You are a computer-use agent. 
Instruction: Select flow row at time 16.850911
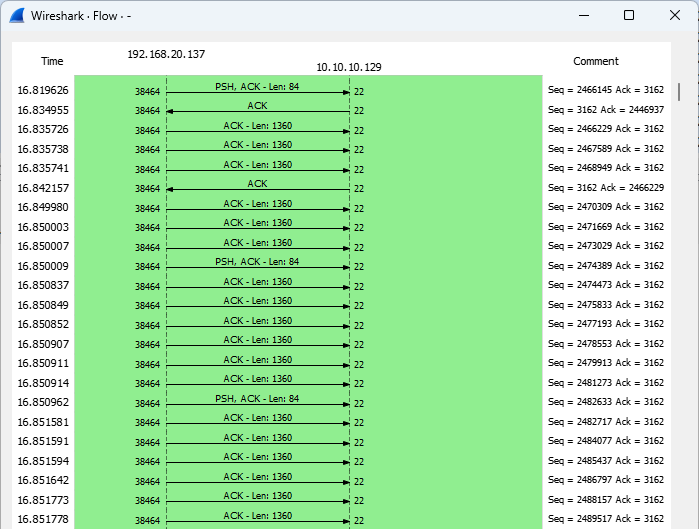[341, 363]
